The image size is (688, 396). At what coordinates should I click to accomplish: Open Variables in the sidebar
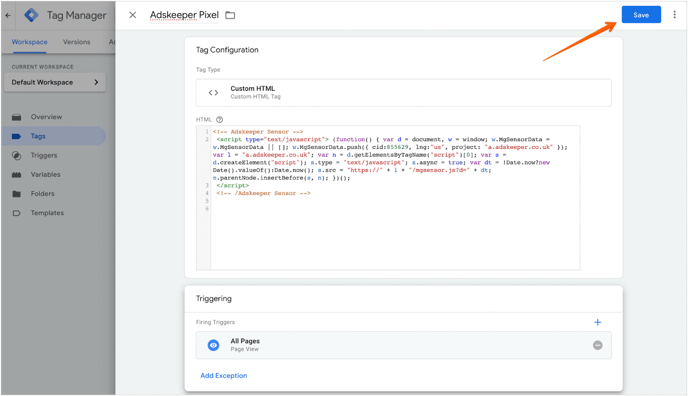tap(45, 175)
